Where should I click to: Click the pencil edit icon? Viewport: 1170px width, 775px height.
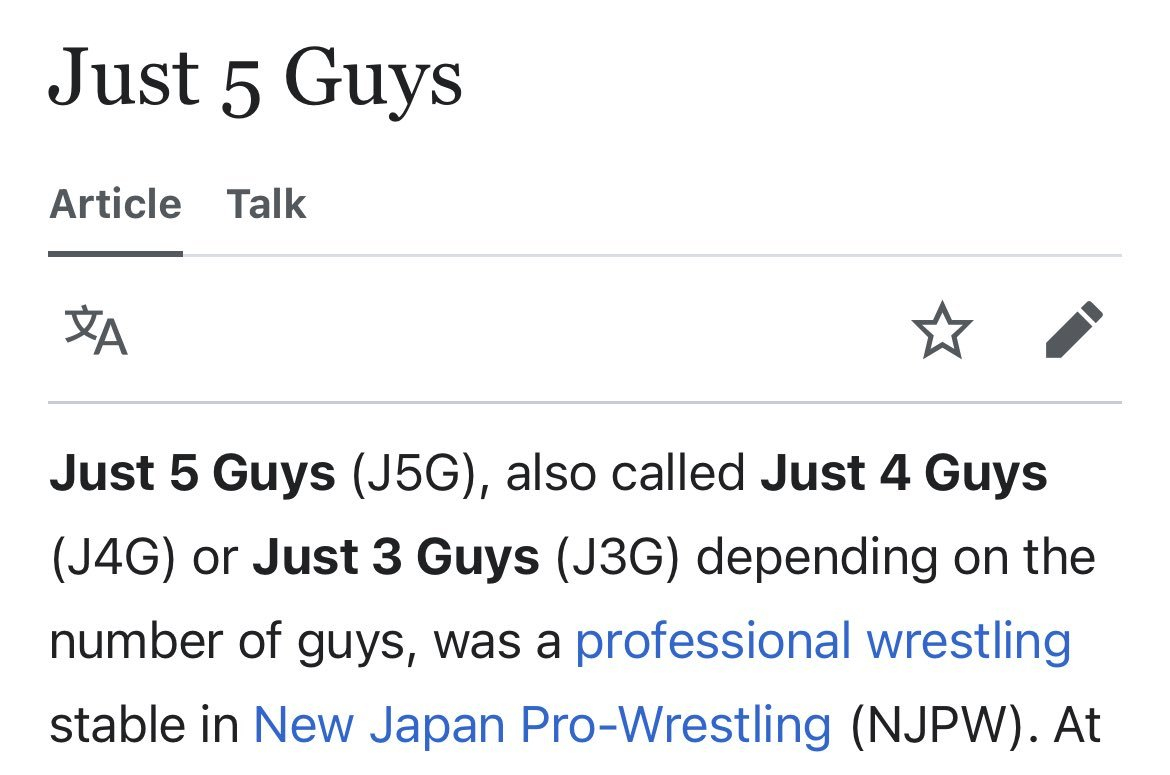(1073, 330)
